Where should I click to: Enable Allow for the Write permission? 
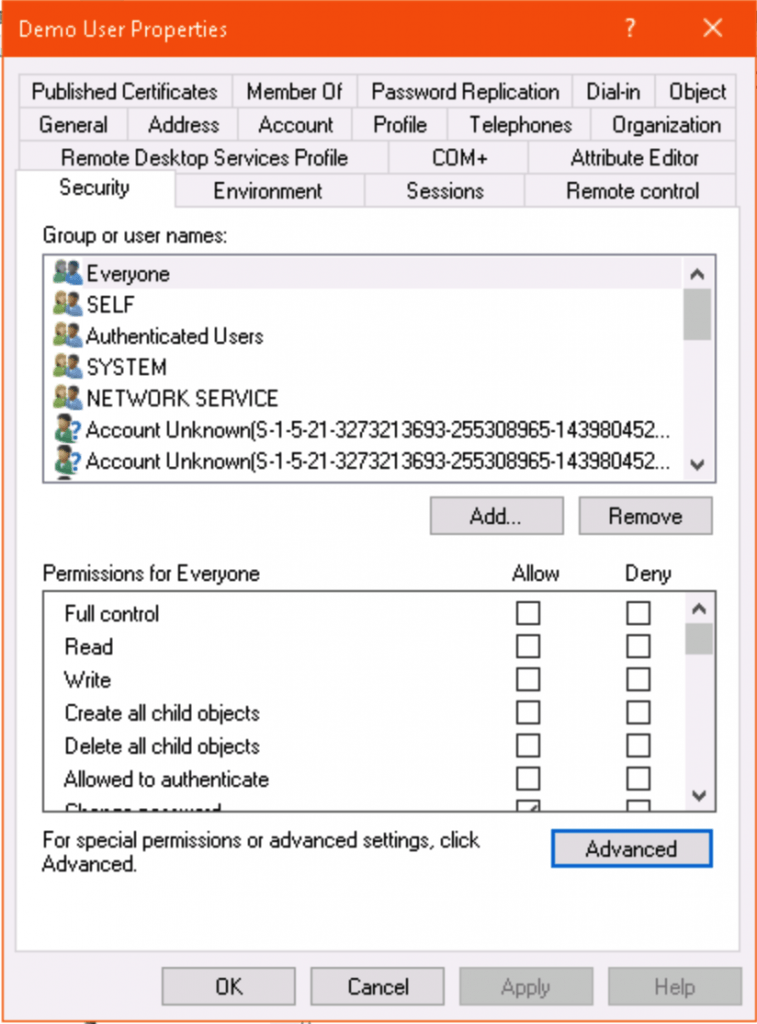528,679
